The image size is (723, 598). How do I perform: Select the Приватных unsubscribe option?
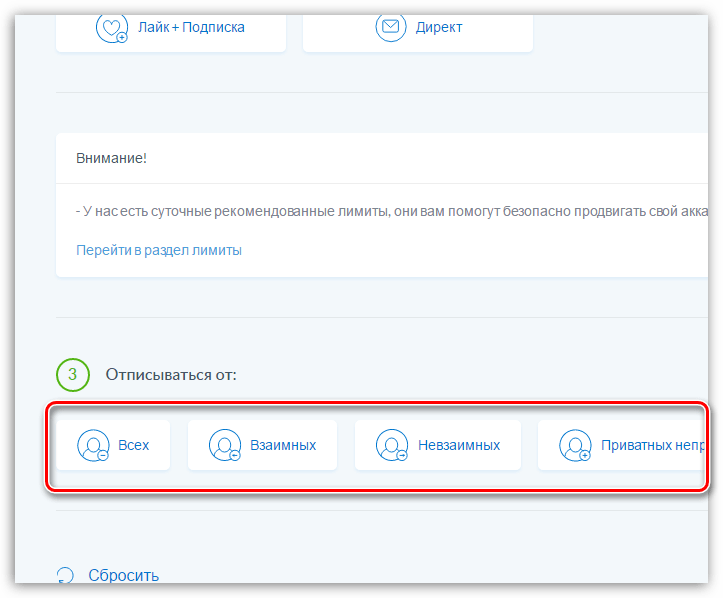click(x=622, y=445)
